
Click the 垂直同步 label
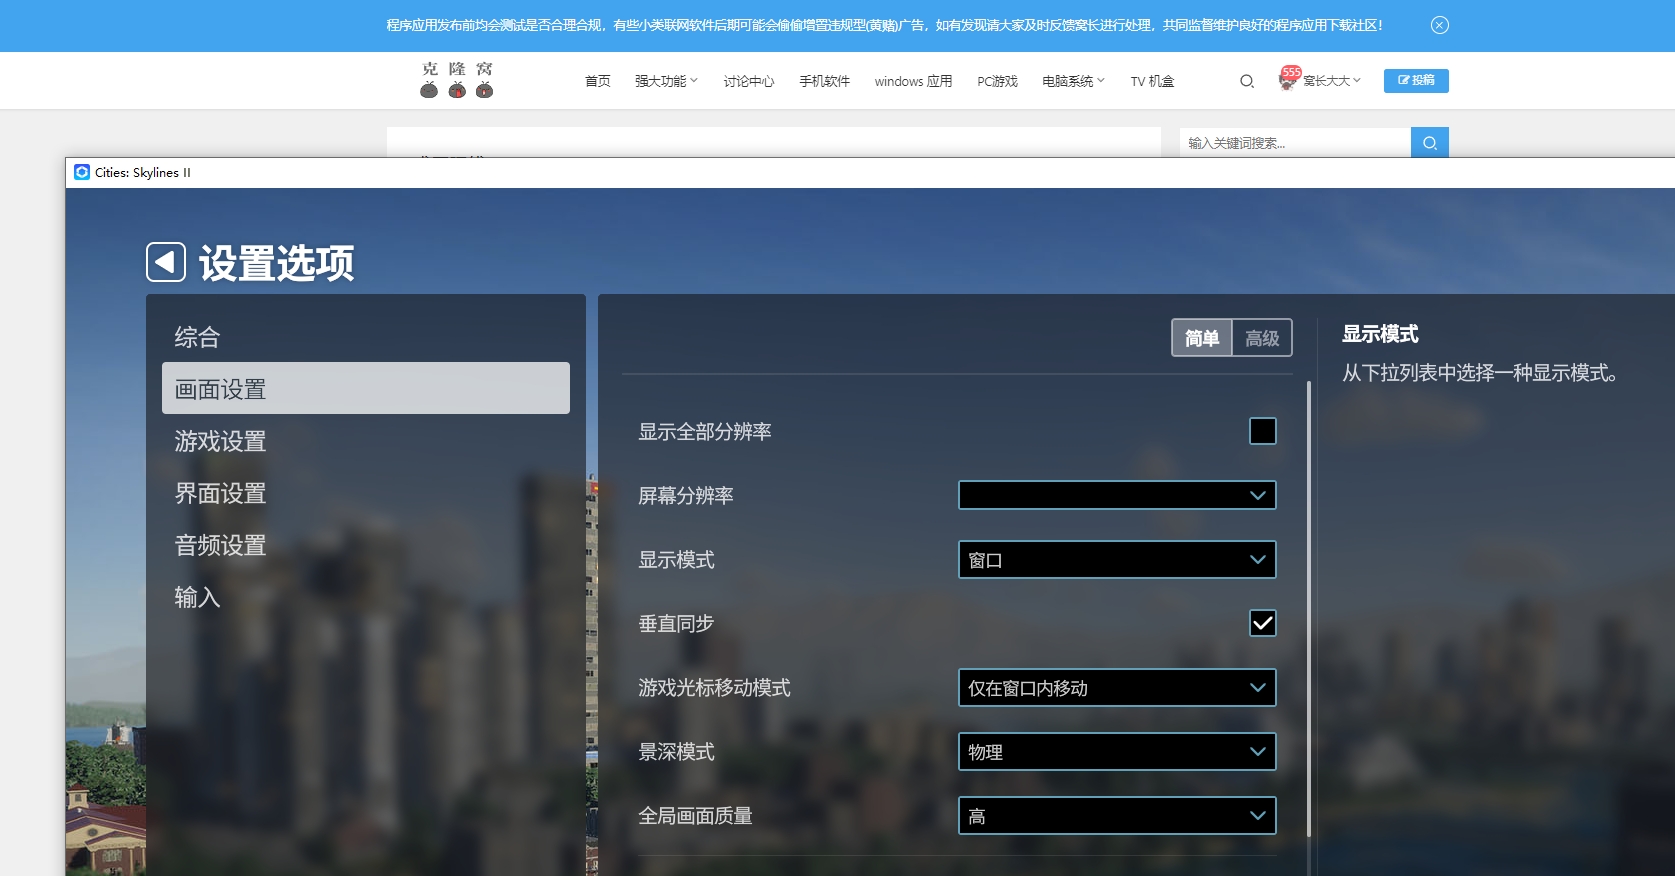pos(676,623)
